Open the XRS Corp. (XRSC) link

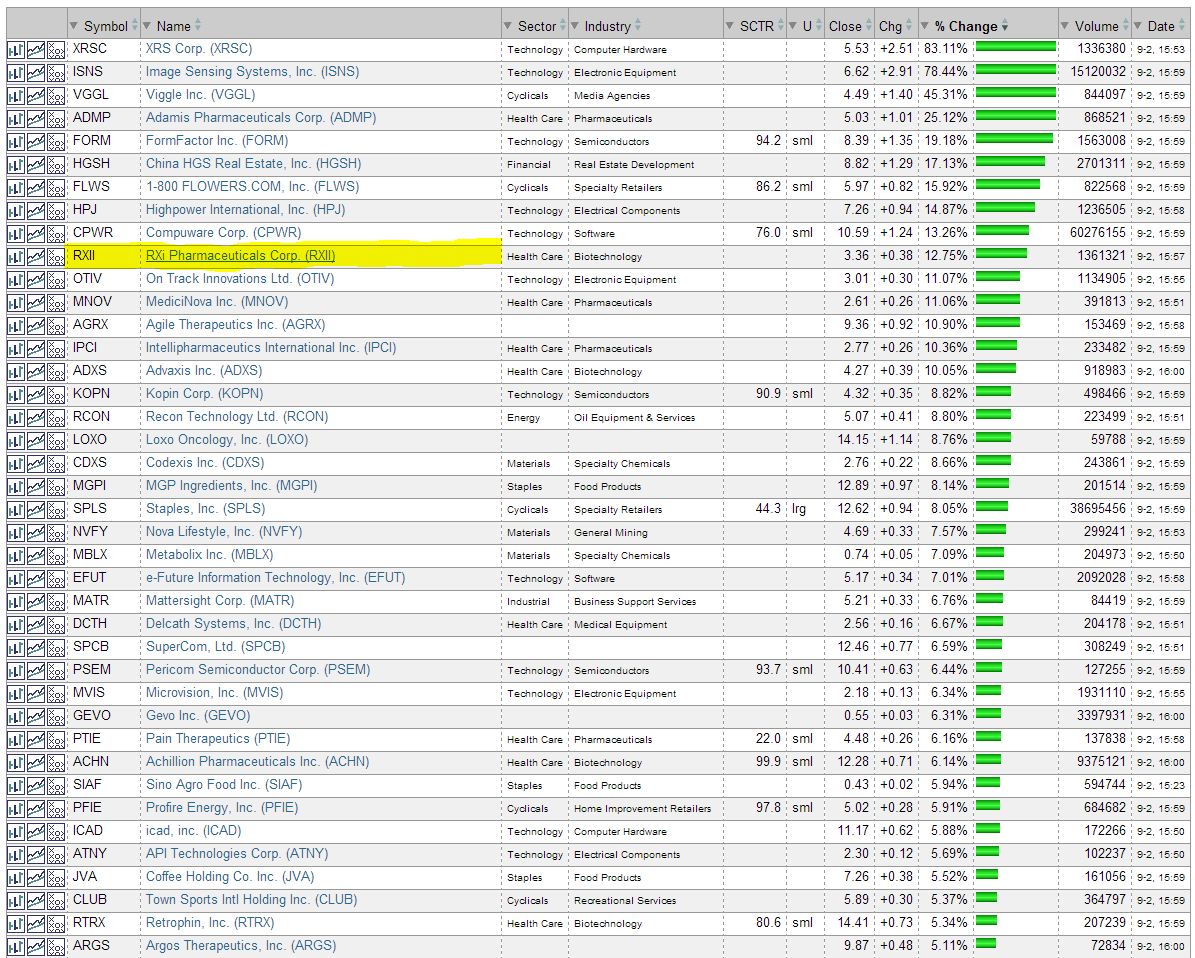[x=199, y=49]
